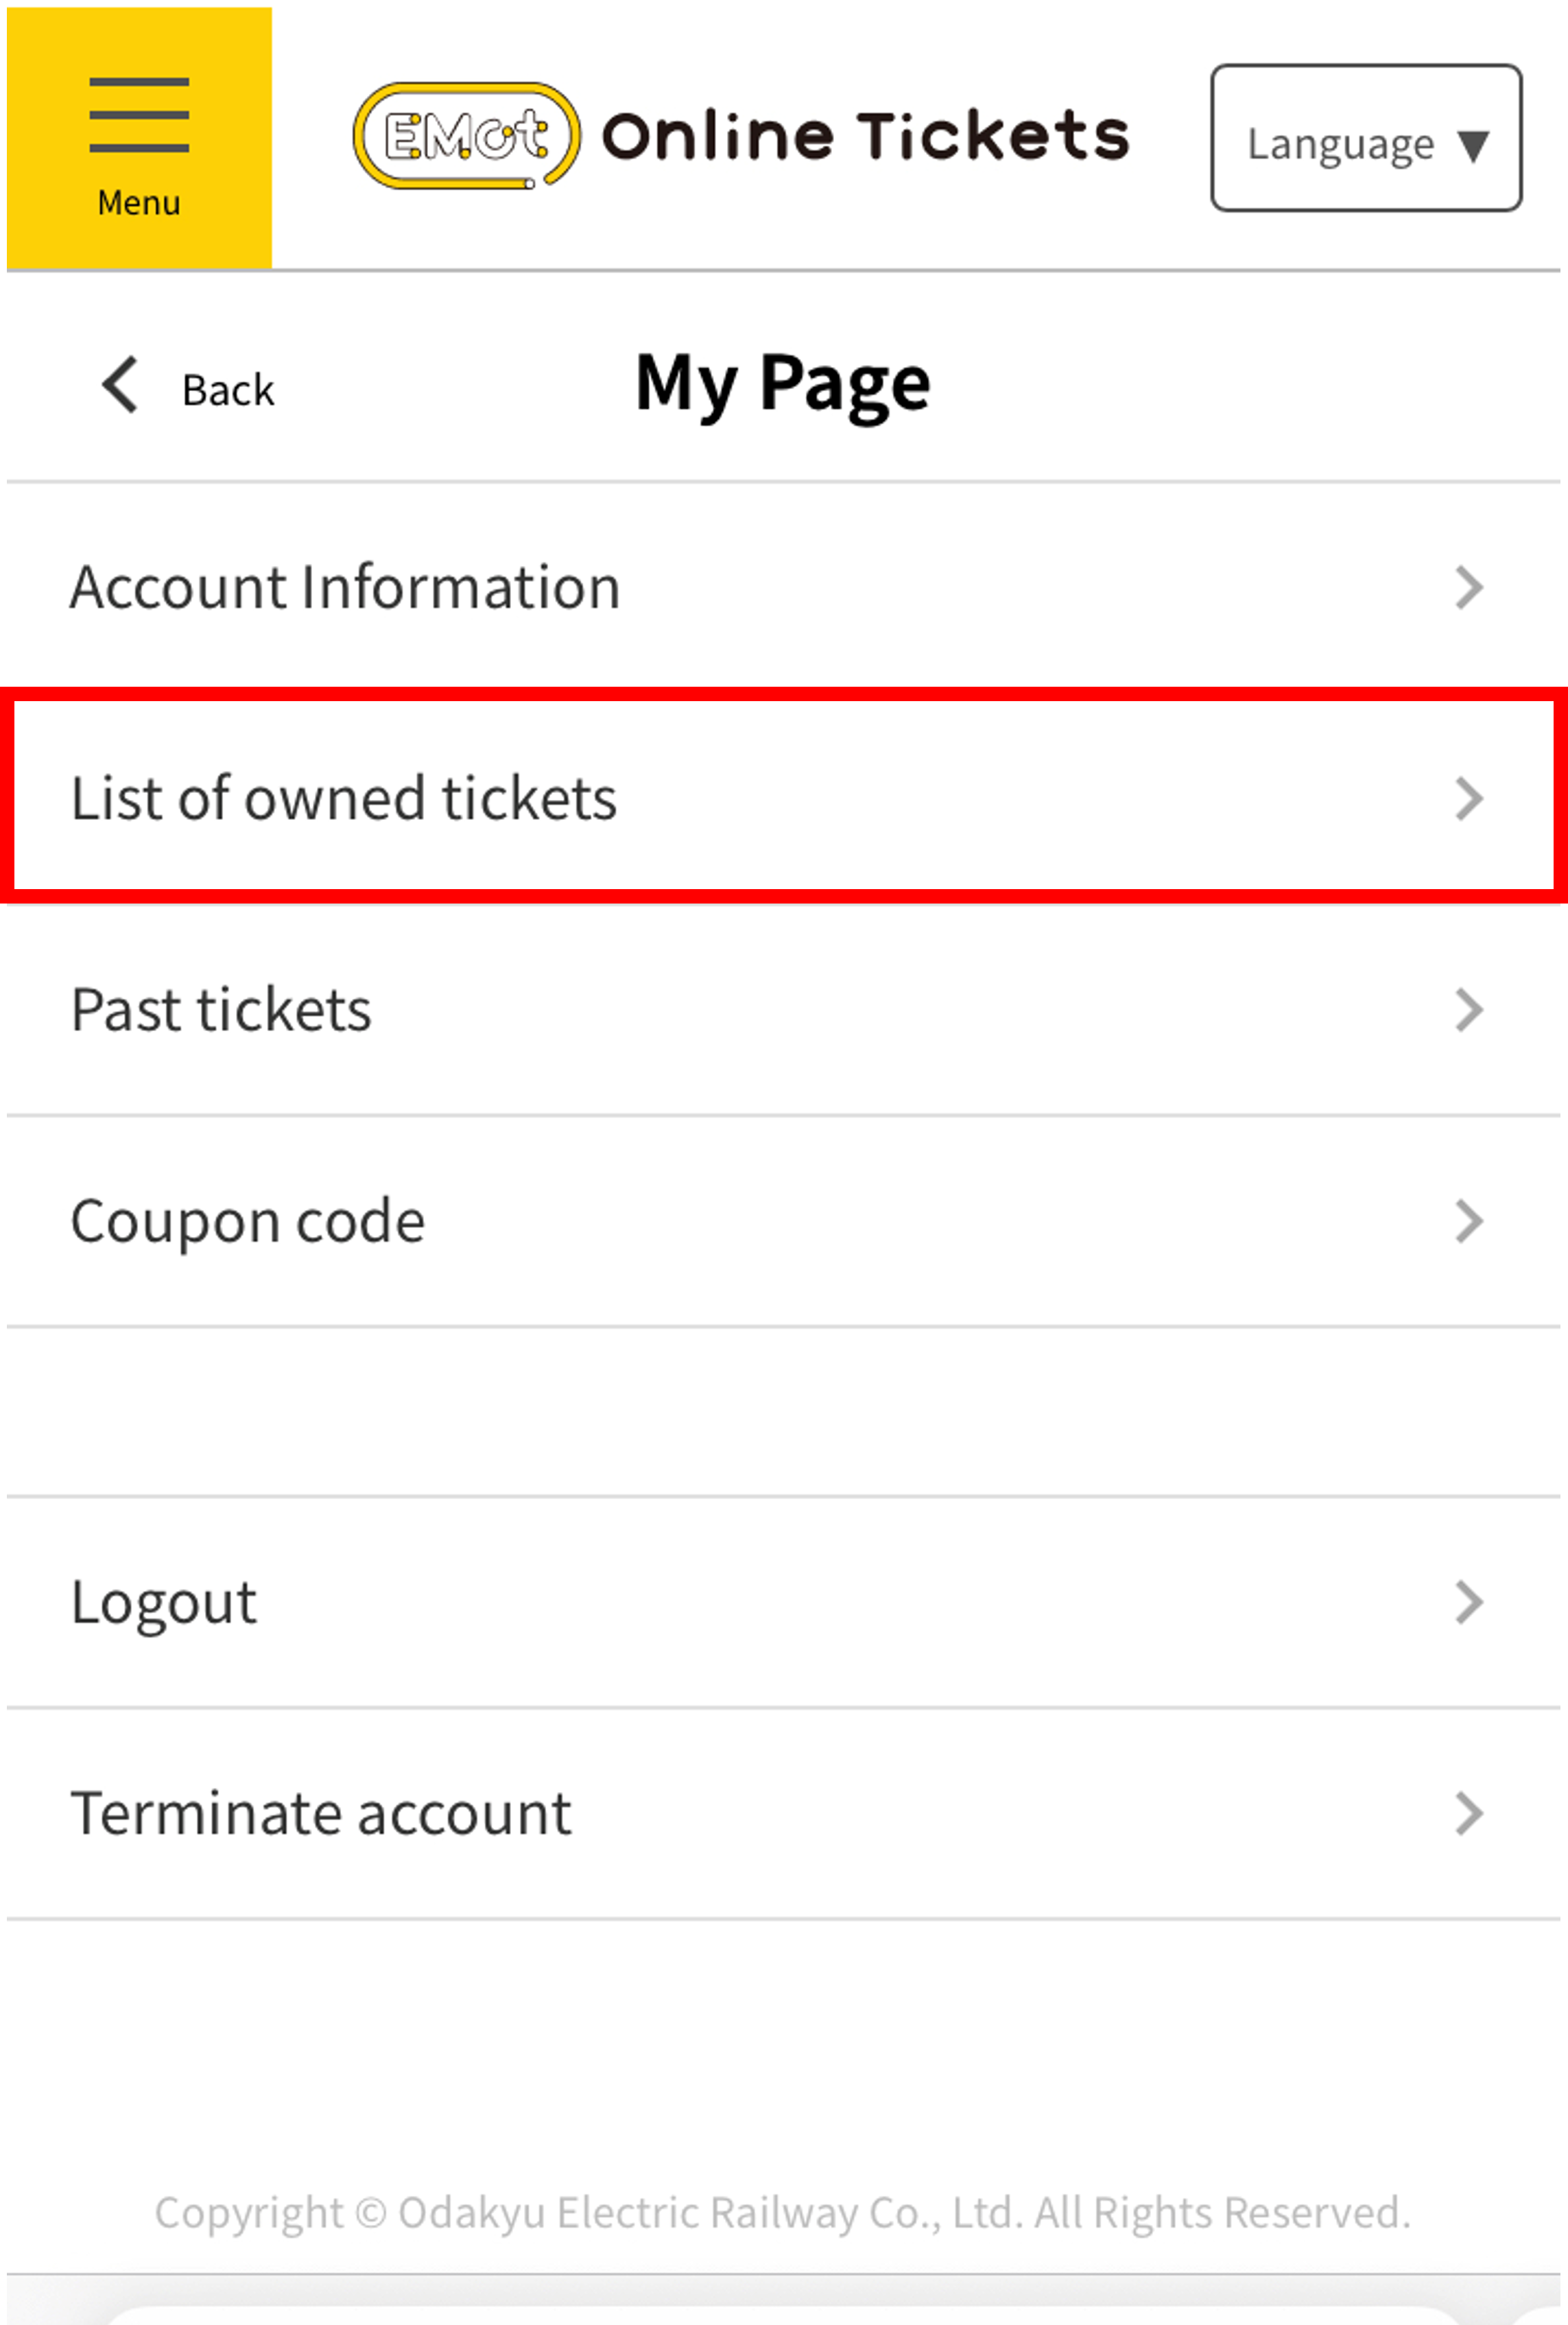Click the back arrow chevron

click(x=120, y=385)
